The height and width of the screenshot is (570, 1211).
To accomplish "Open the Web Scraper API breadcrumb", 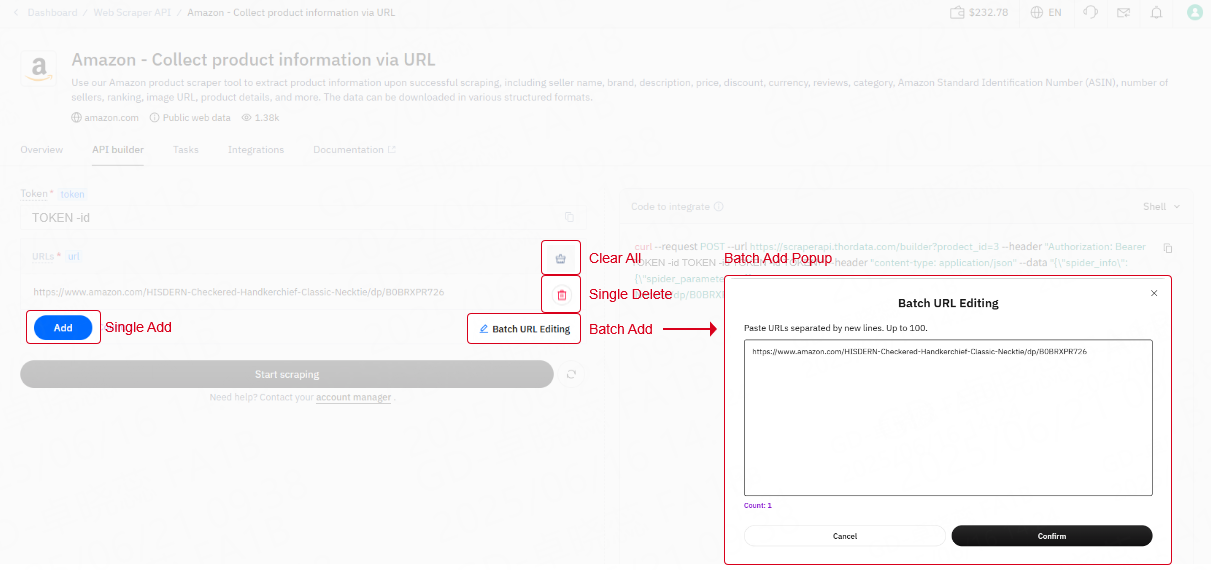I will point(132,13).
